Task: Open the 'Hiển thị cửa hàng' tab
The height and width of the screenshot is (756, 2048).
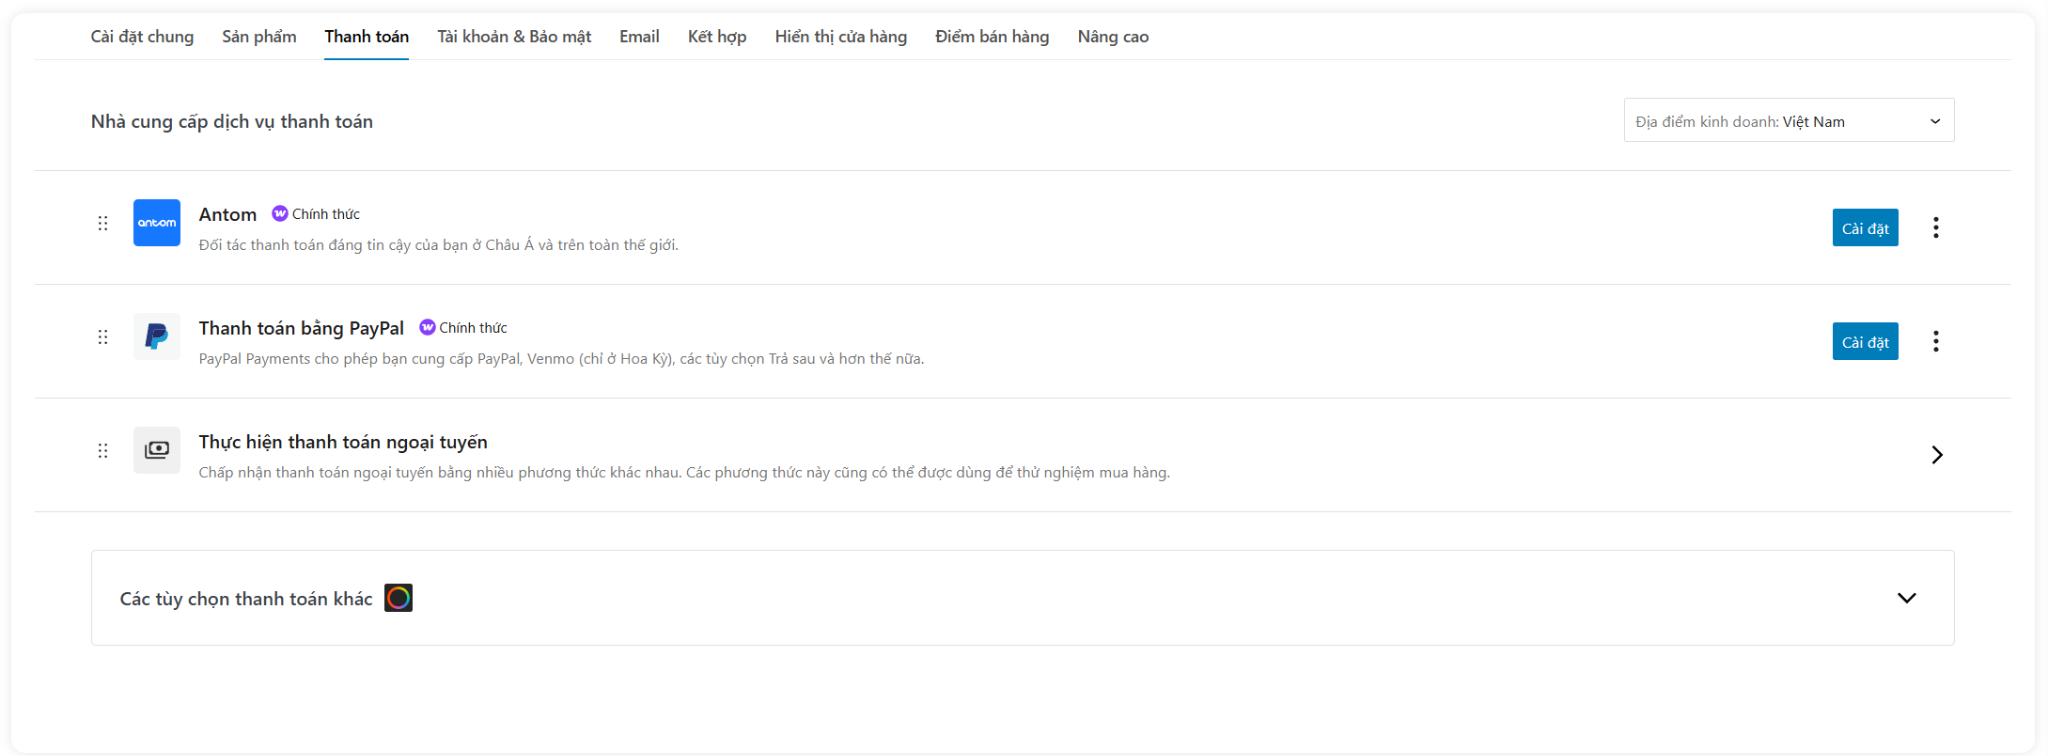Action: 840,37
